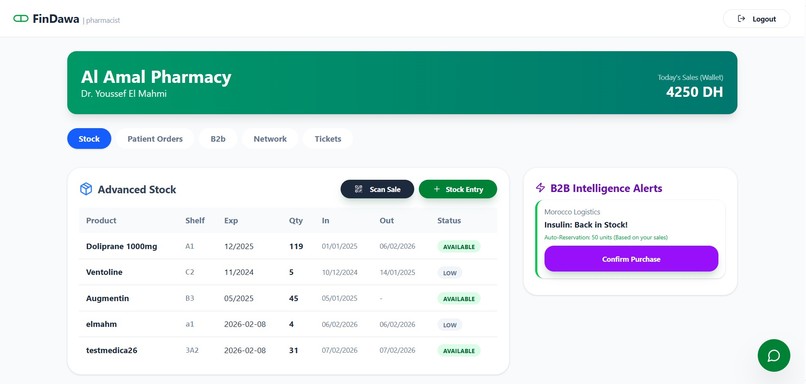
Task: Click the AVAILABLE badge for Doliprane 1000mg
Action: [x=459, y=247]
